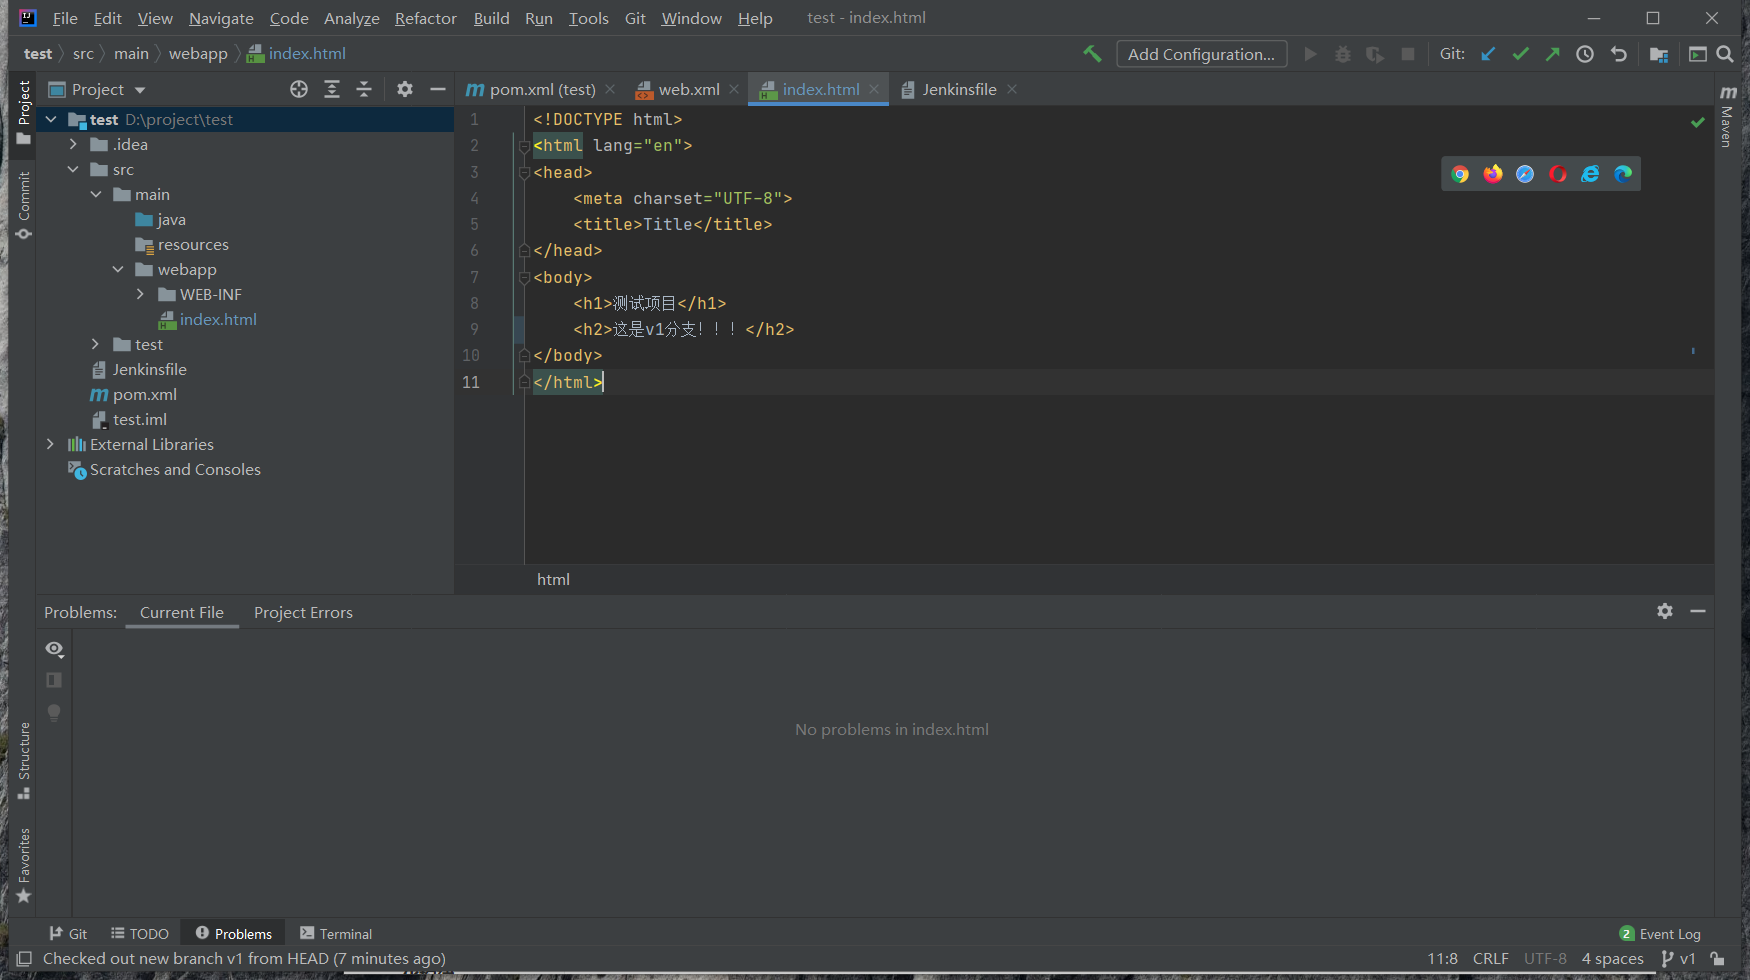Click Add Configuration button

point(1201,54)
